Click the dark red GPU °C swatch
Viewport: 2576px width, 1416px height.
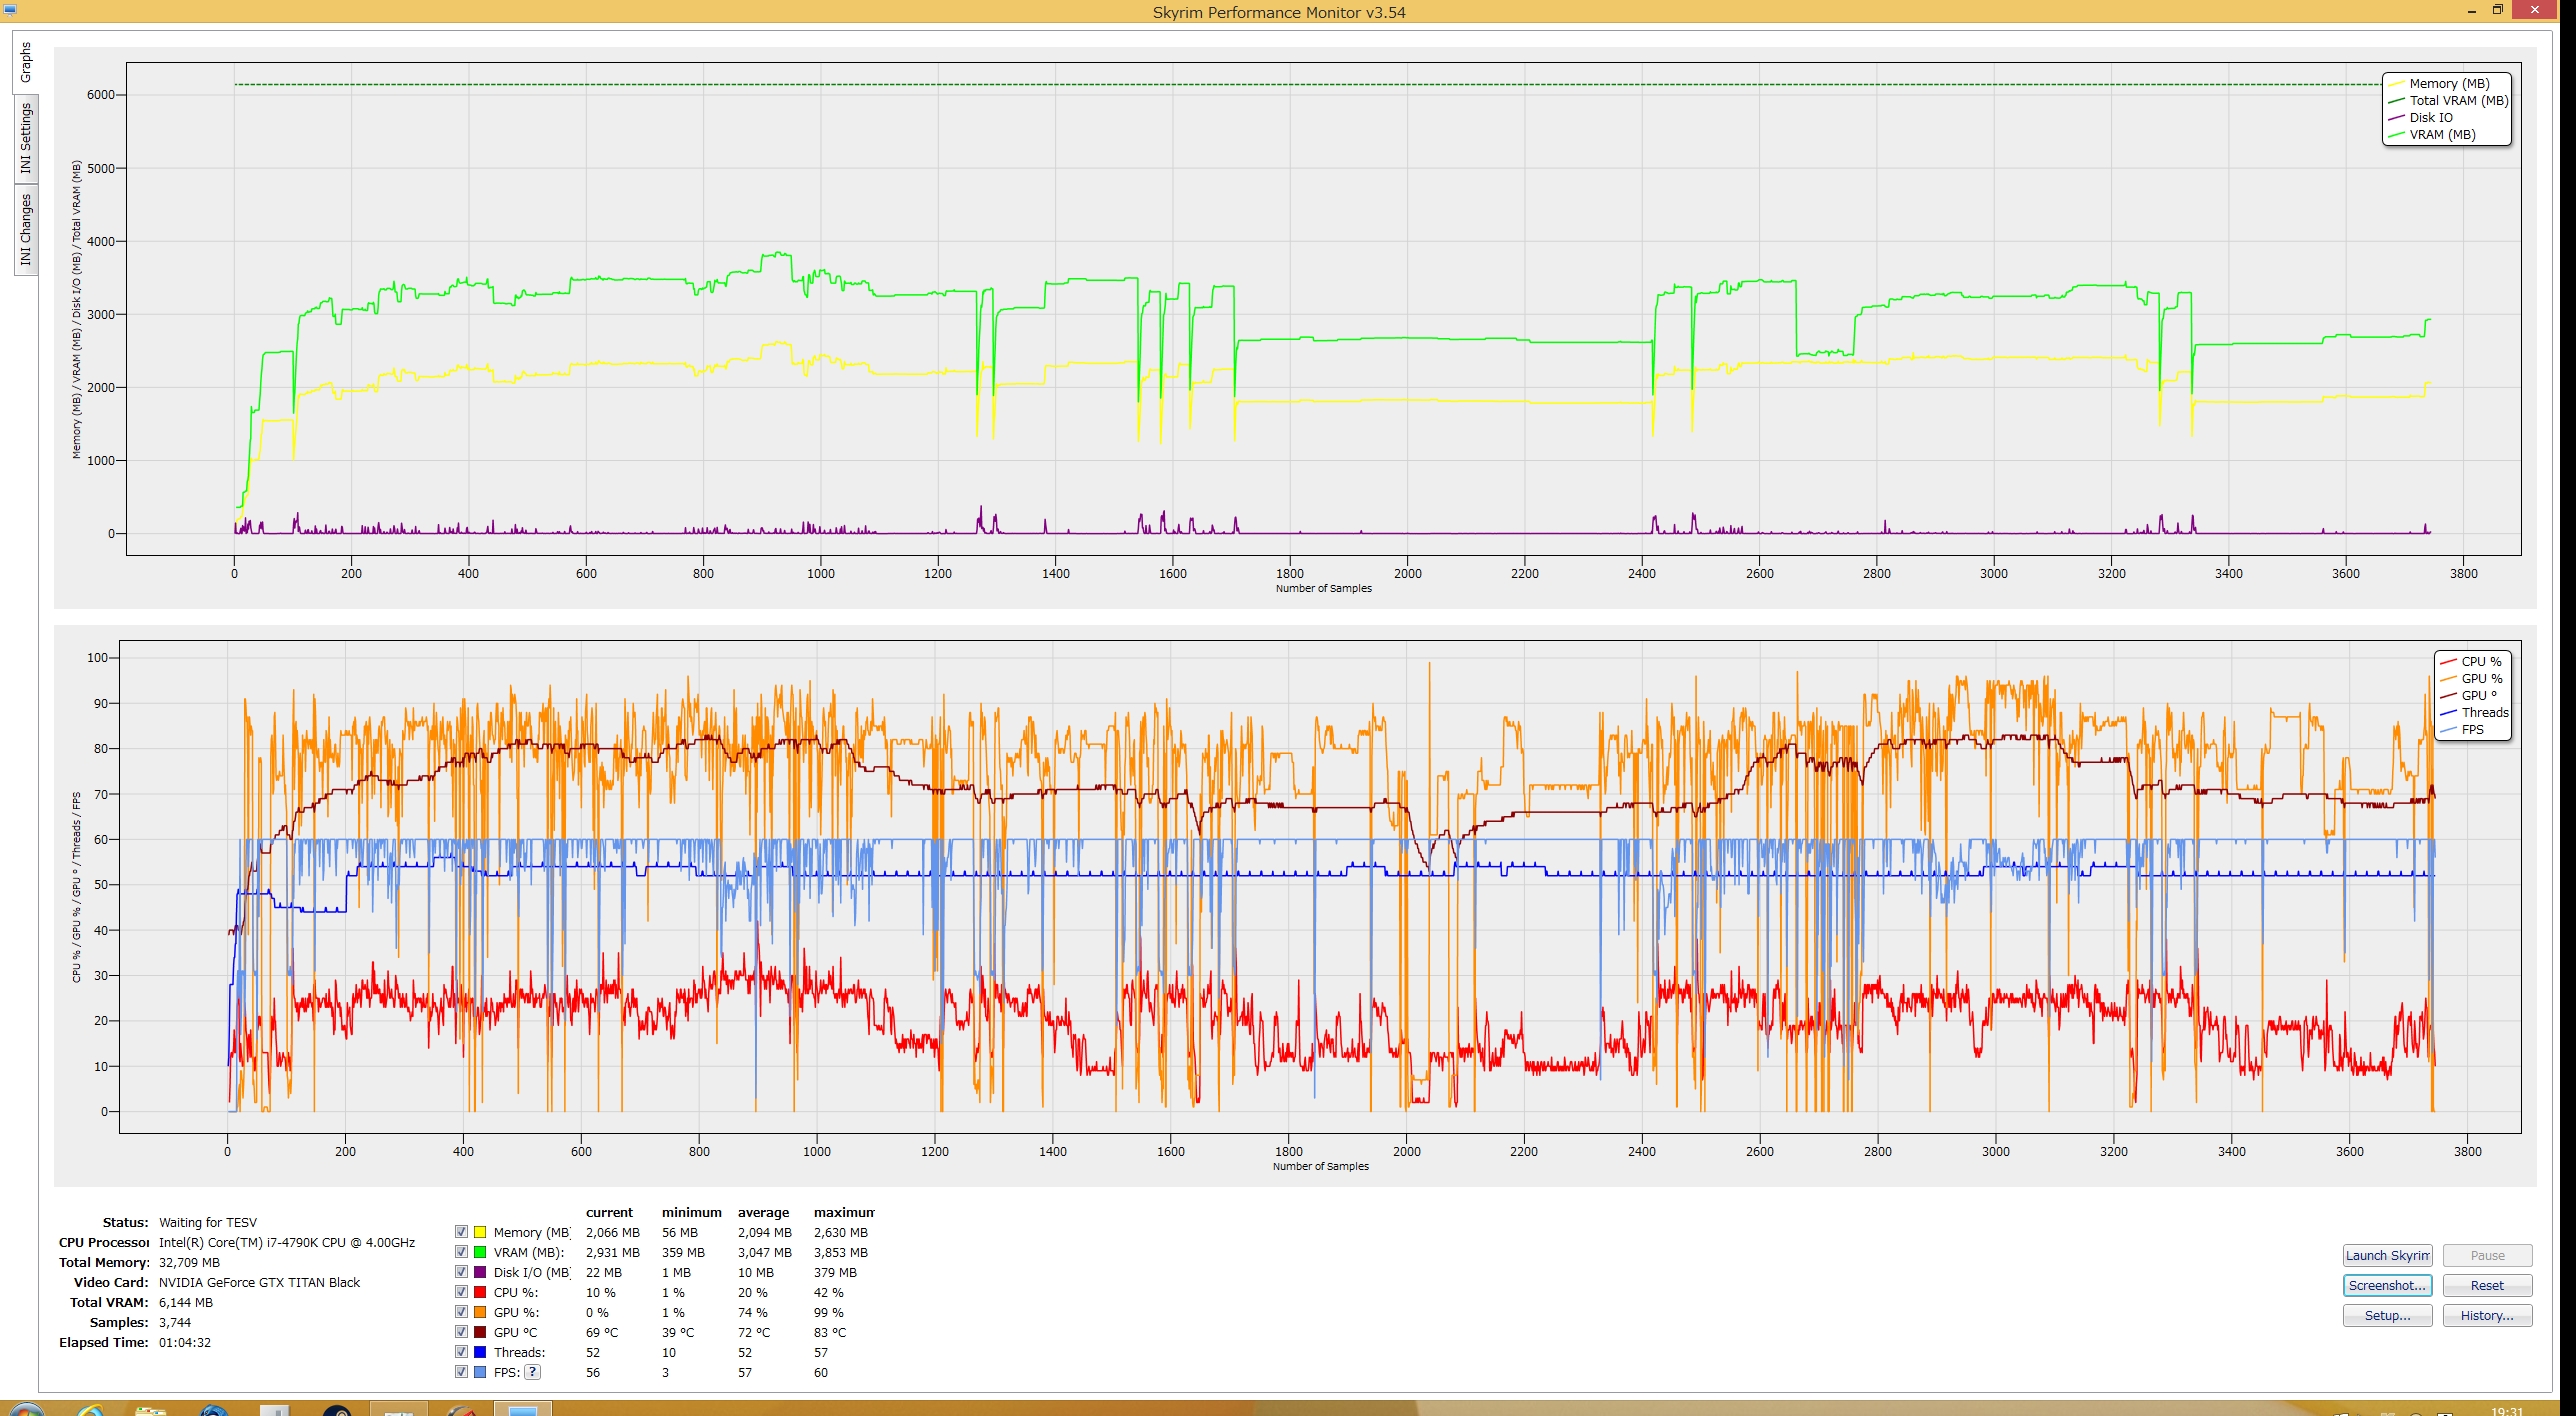click(480, 1332)
